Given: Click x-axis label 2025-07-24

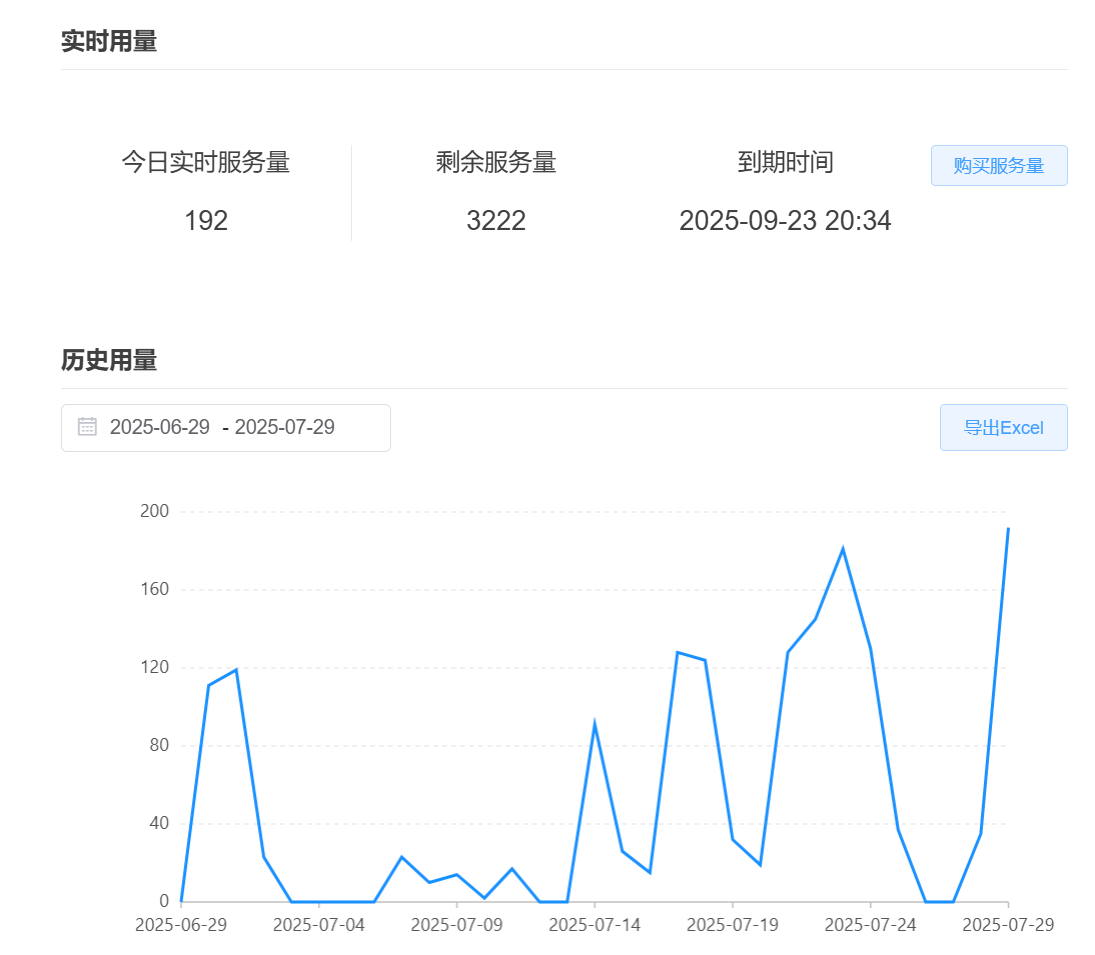Looking at the screenshot, I should tap(870, 925).
